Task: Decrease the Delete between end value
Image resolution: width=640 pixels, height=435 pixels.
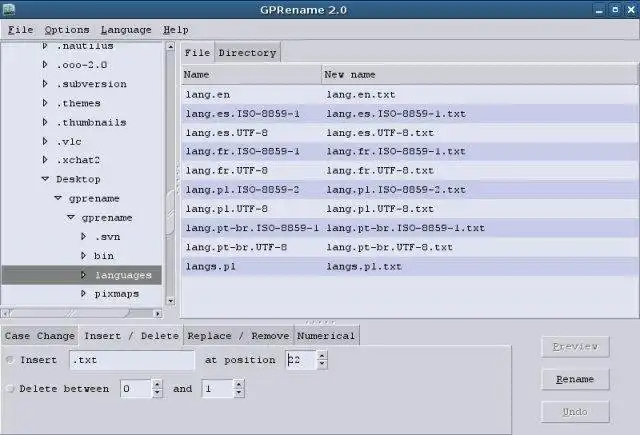Action: click(x=239, y=393)
